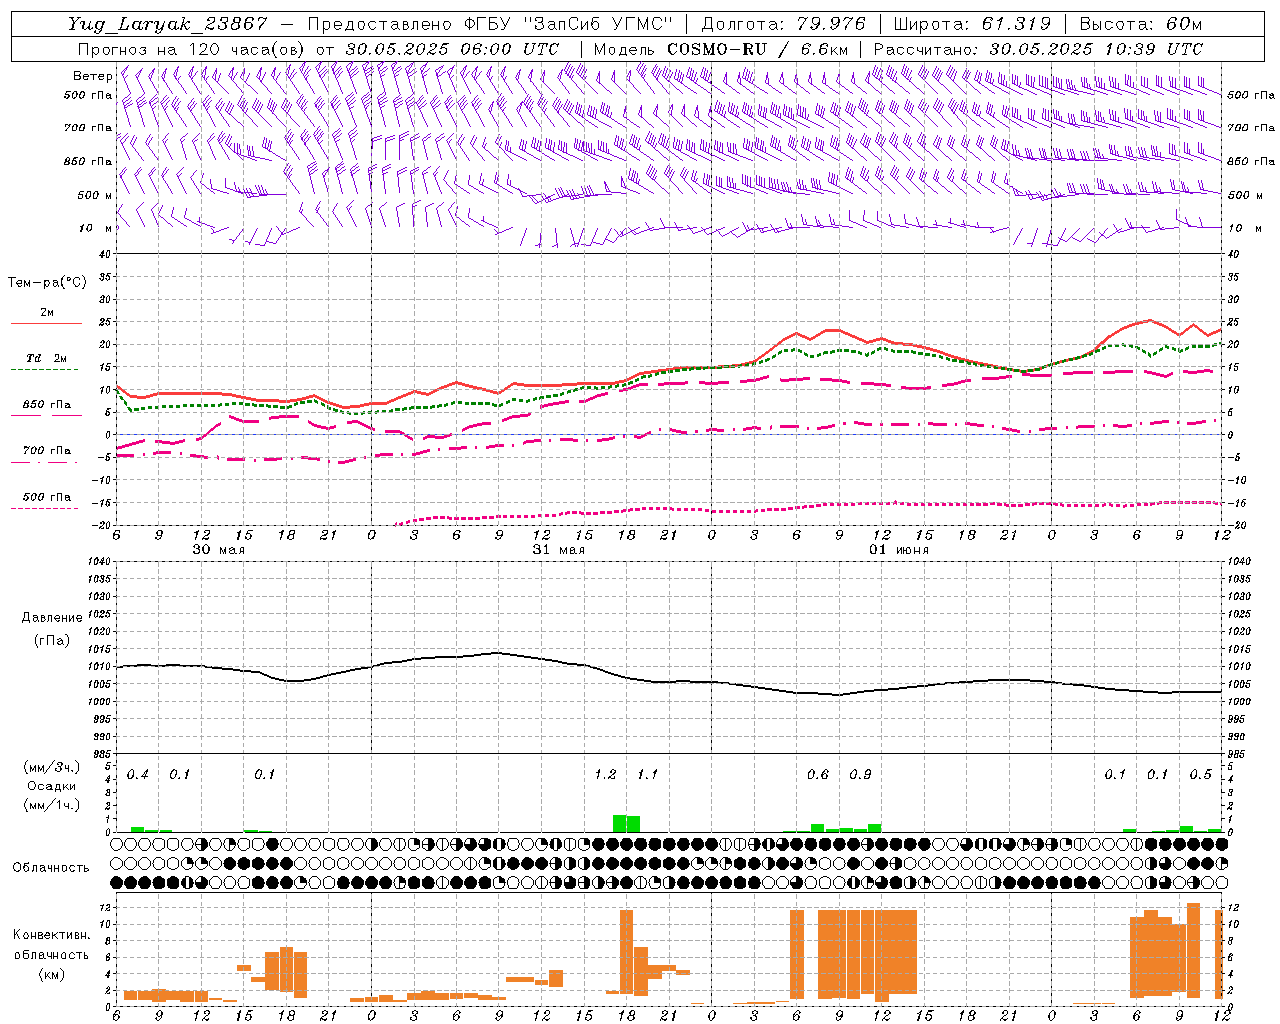1280x1024 pixels.
Task: Click the (мм/1ч.) precipitation unit label
Action: coord(51,804)
